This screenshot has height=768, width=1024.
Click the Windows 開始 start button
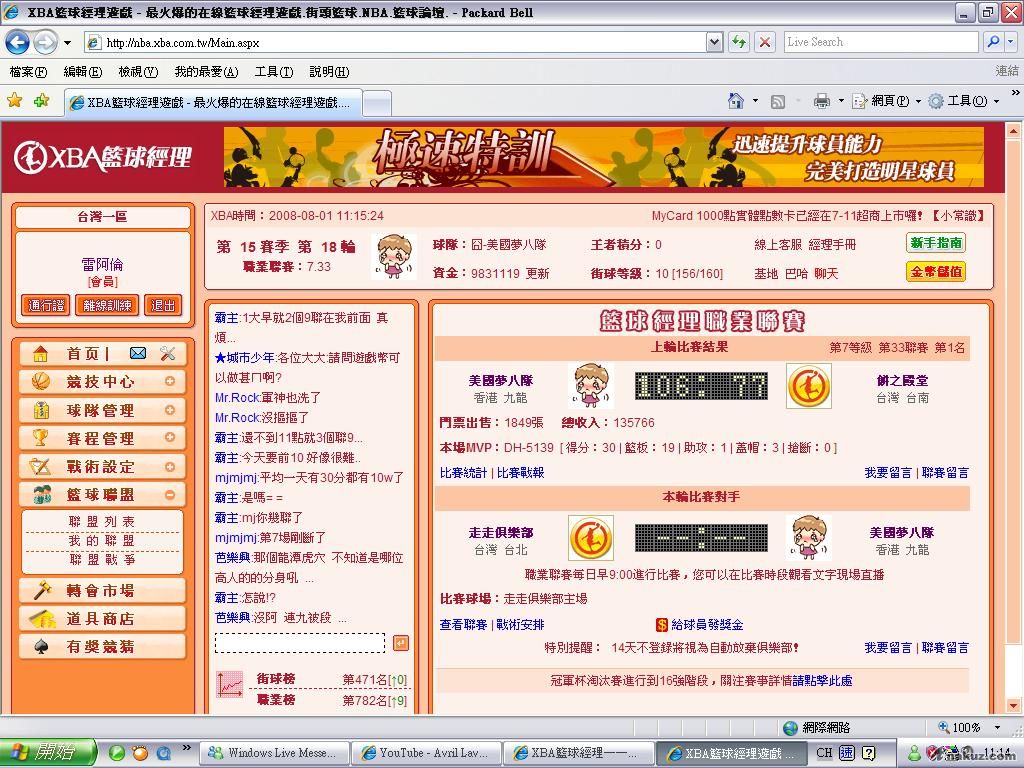[x=48, y=752]
